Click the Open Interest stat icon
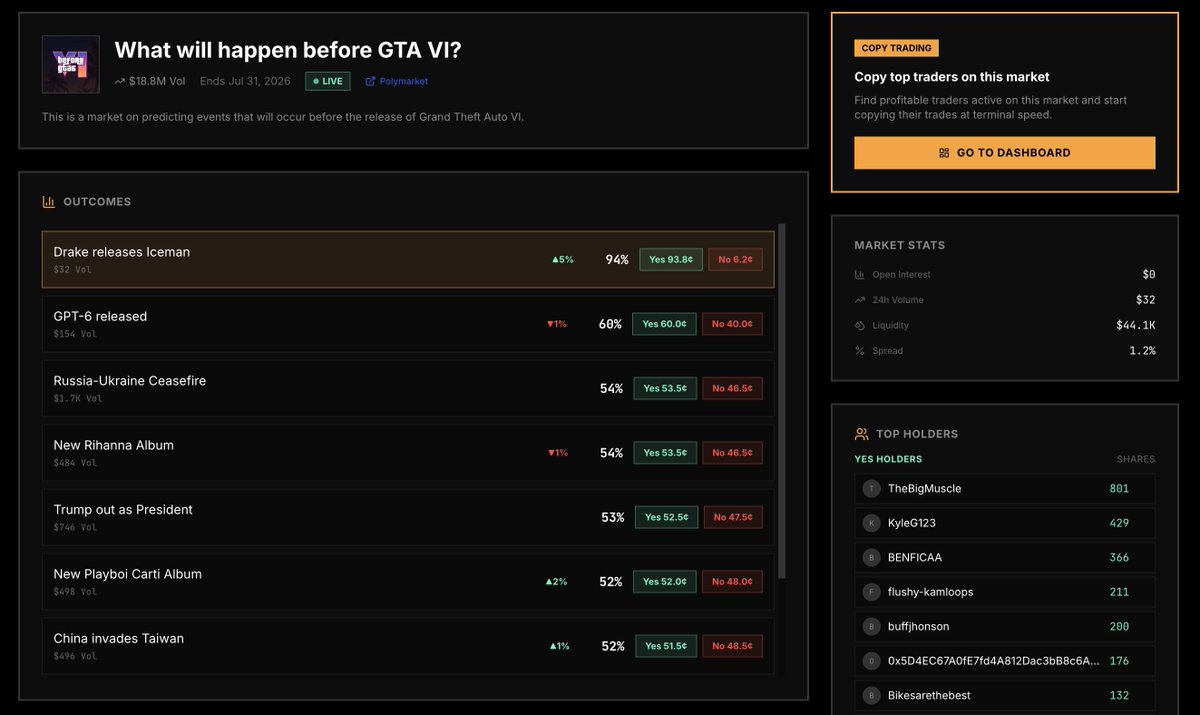This screenshot has height=715, width=1200. (860, 274)
